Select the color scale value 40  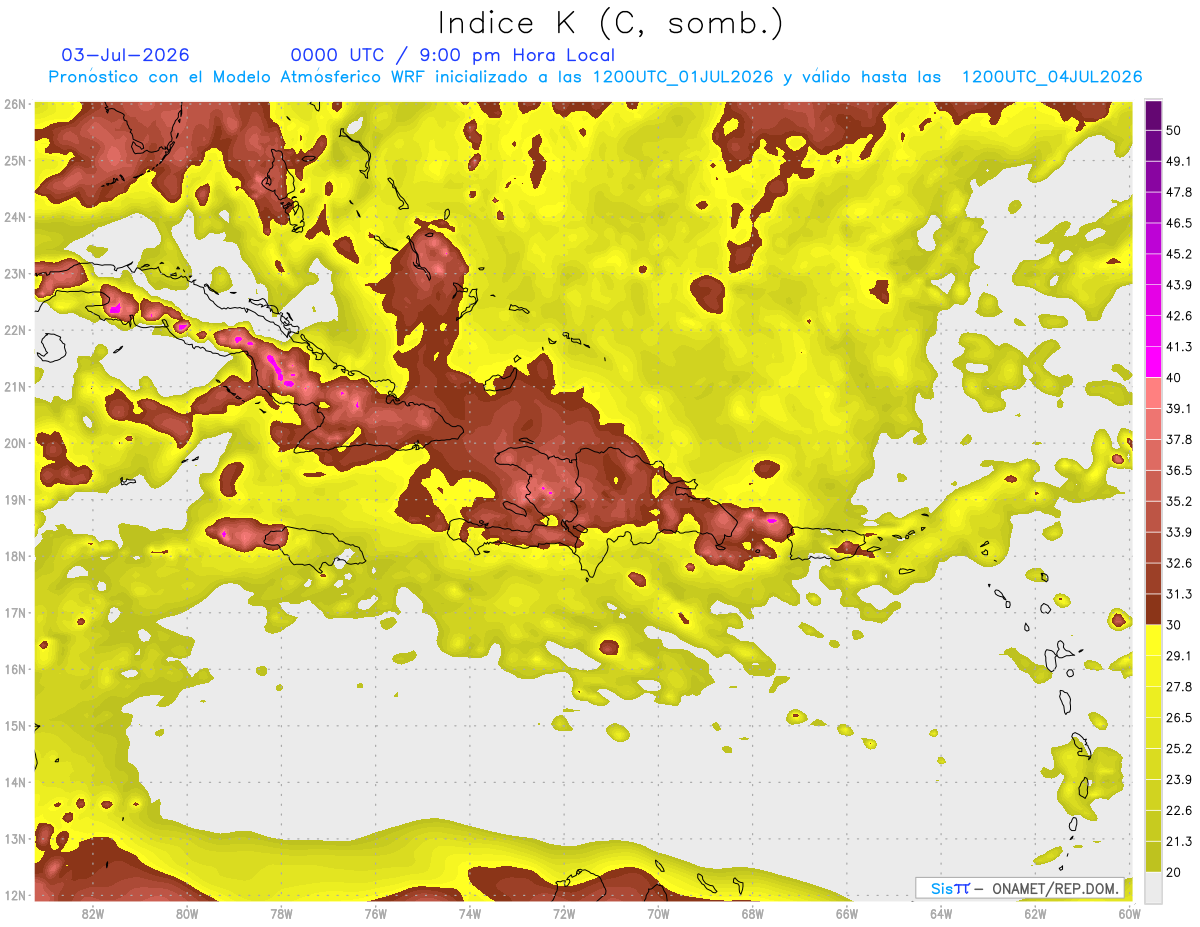point(1174,378)
